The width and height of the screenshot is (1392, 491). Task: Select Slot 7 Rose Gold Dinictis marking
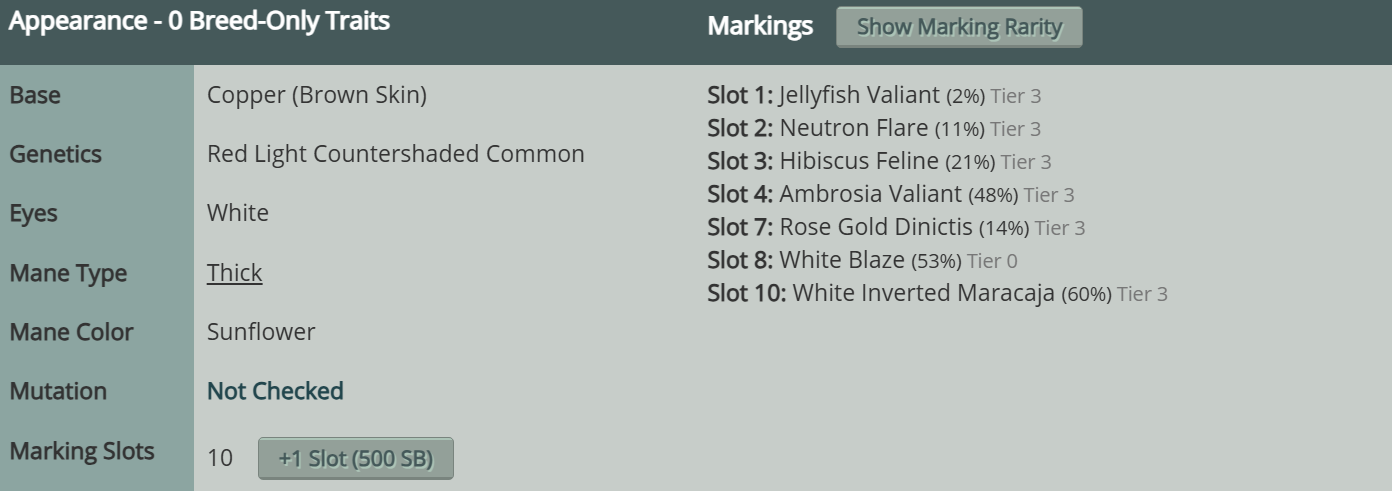[x=875, y=227]
